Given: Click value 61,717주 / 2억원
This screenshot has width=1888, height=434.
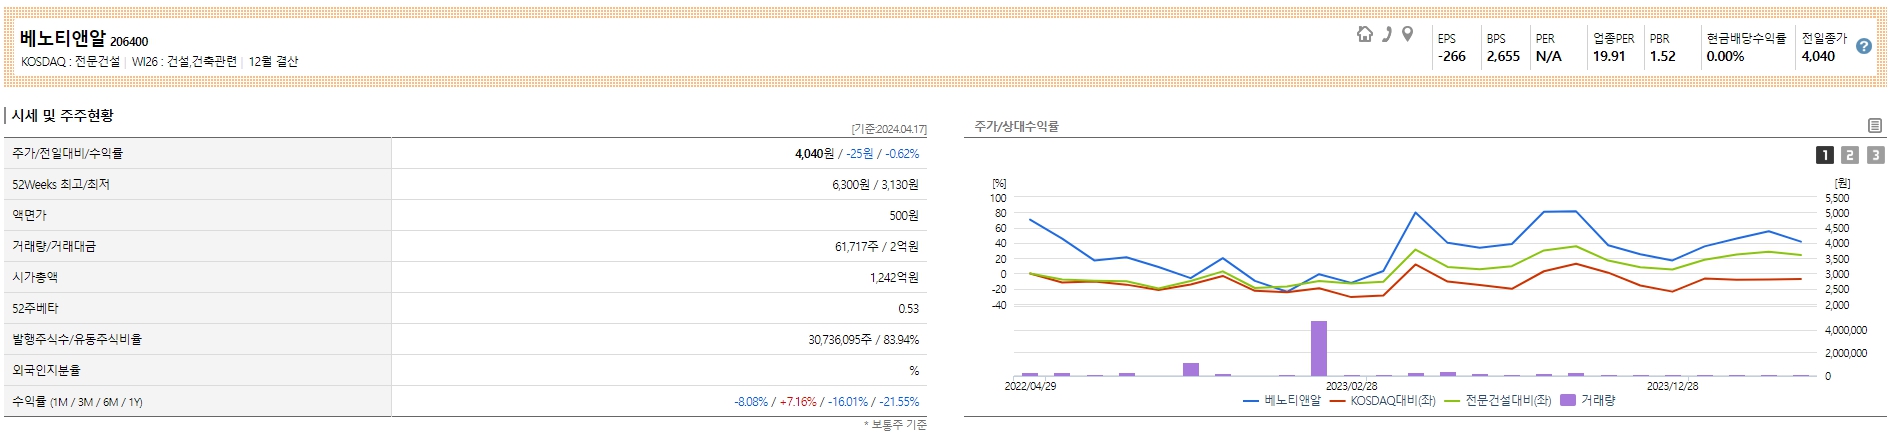Looking at the screenshot, I should tap(877, 246).
